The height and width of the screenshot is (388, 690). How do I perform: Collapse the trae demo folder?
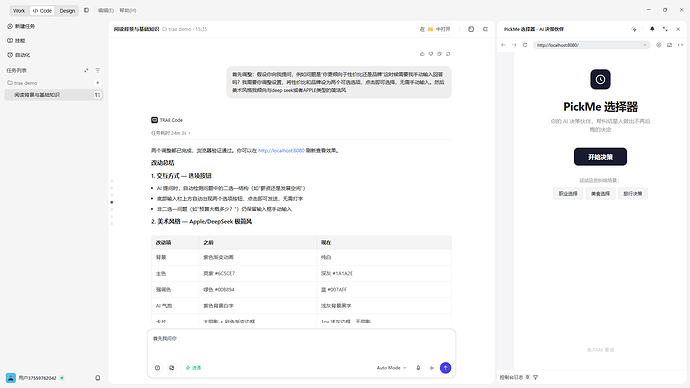pyautogui.click(x=22, y=83)
